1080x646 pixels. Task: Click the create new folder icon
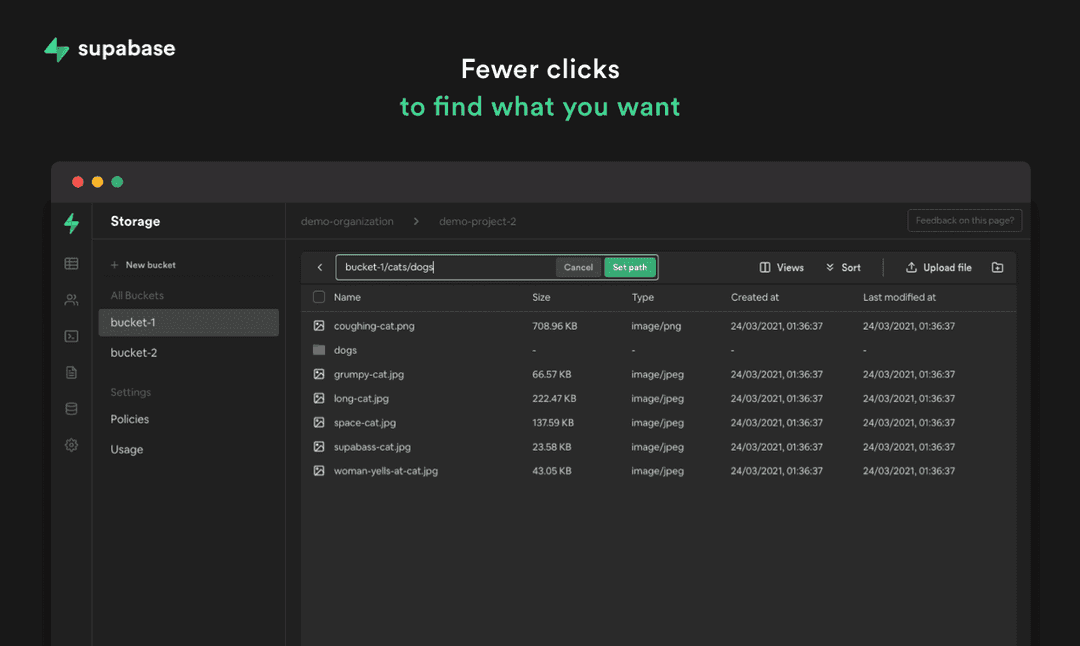[997, 268]
